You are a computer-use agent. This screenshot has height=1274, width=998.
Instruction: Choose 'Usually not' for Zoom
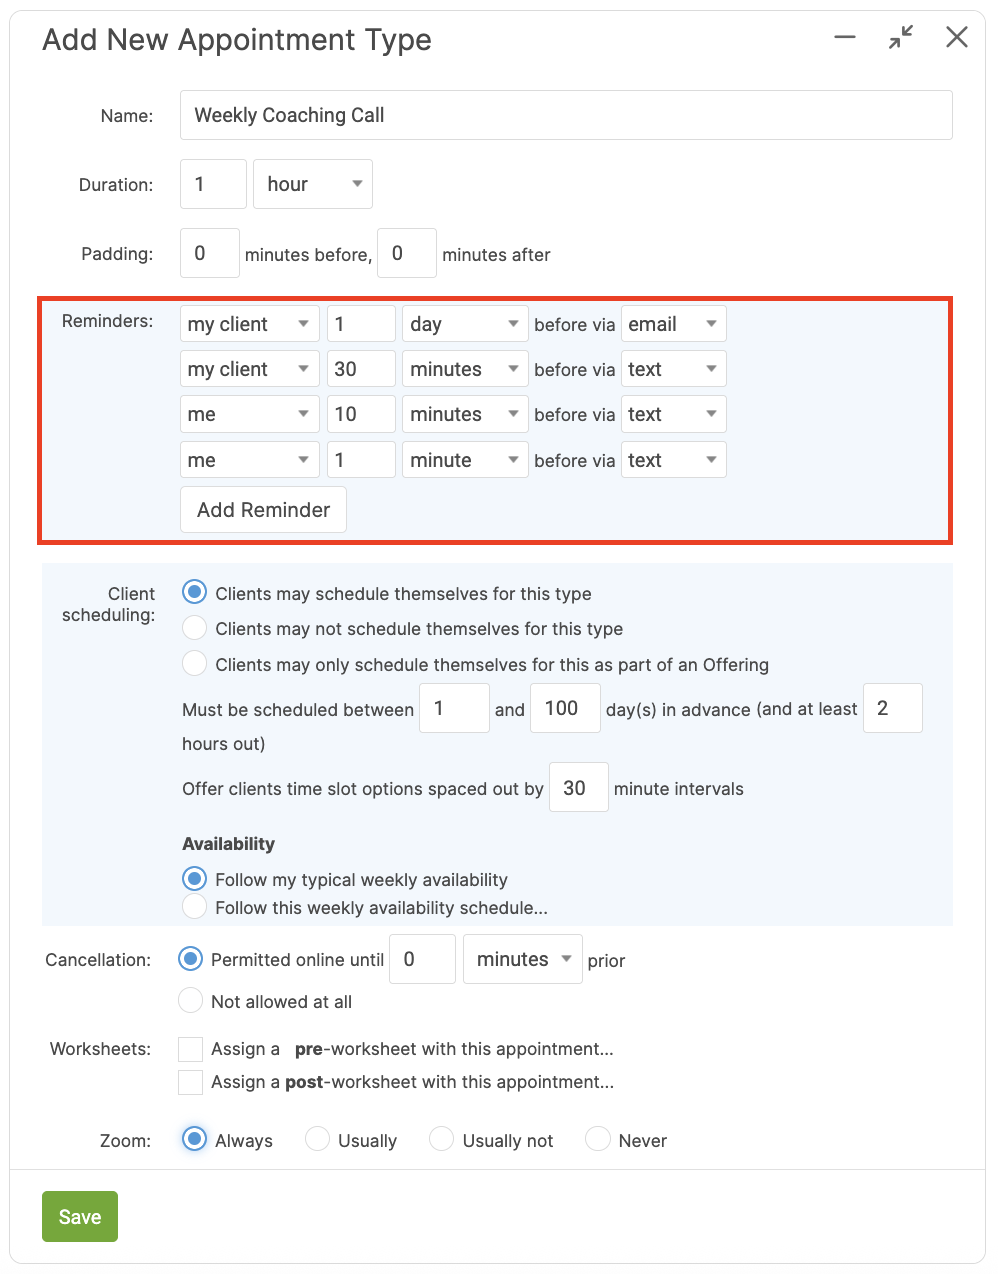441,1140
